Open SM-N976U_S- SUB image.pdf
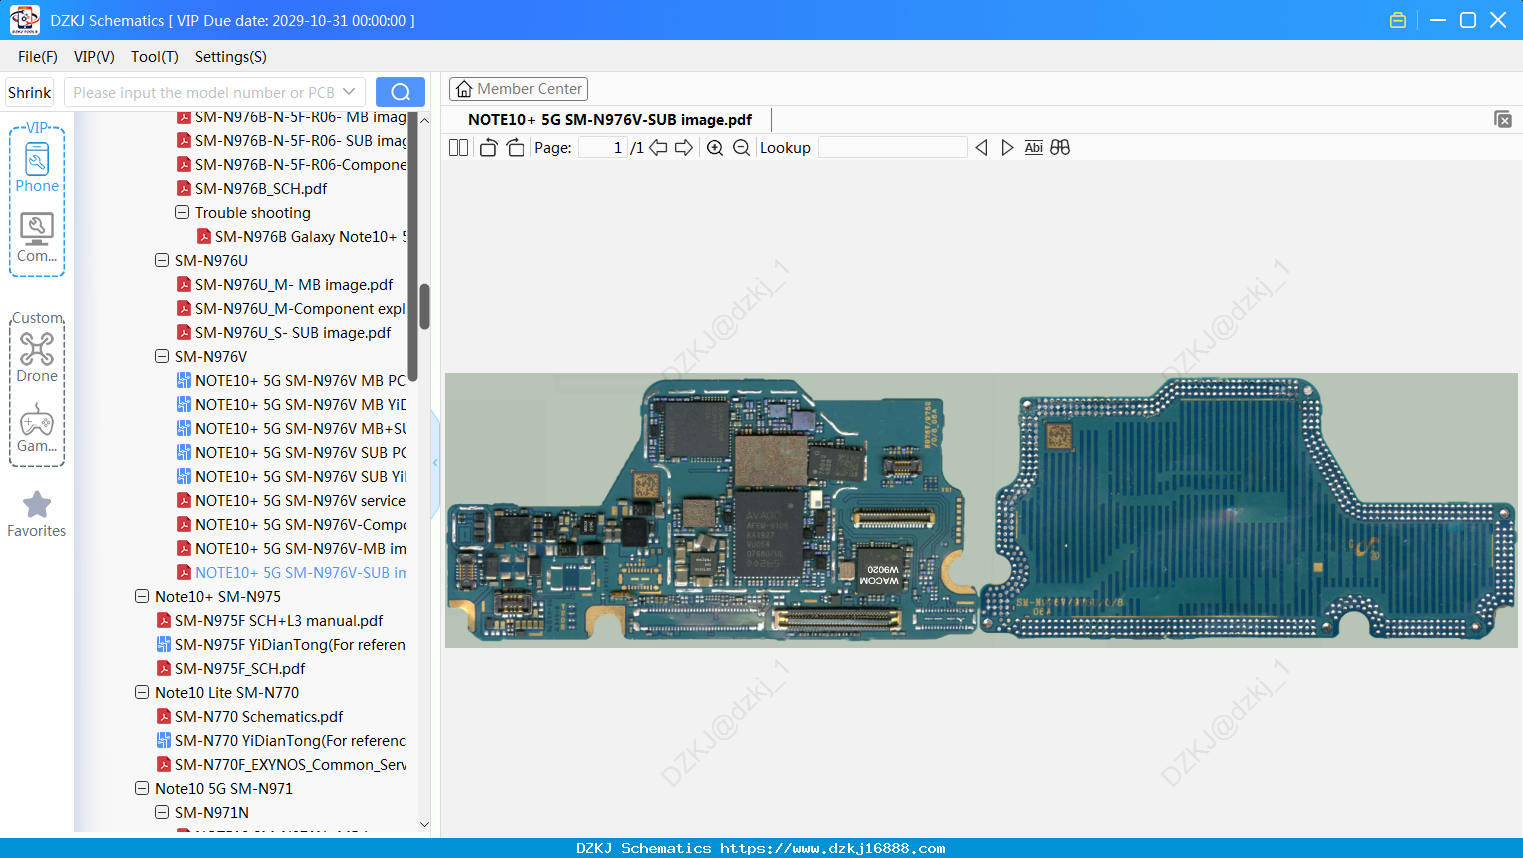Screen dimensions: 1523x858 pyautogui.click(x=293, y=333)
